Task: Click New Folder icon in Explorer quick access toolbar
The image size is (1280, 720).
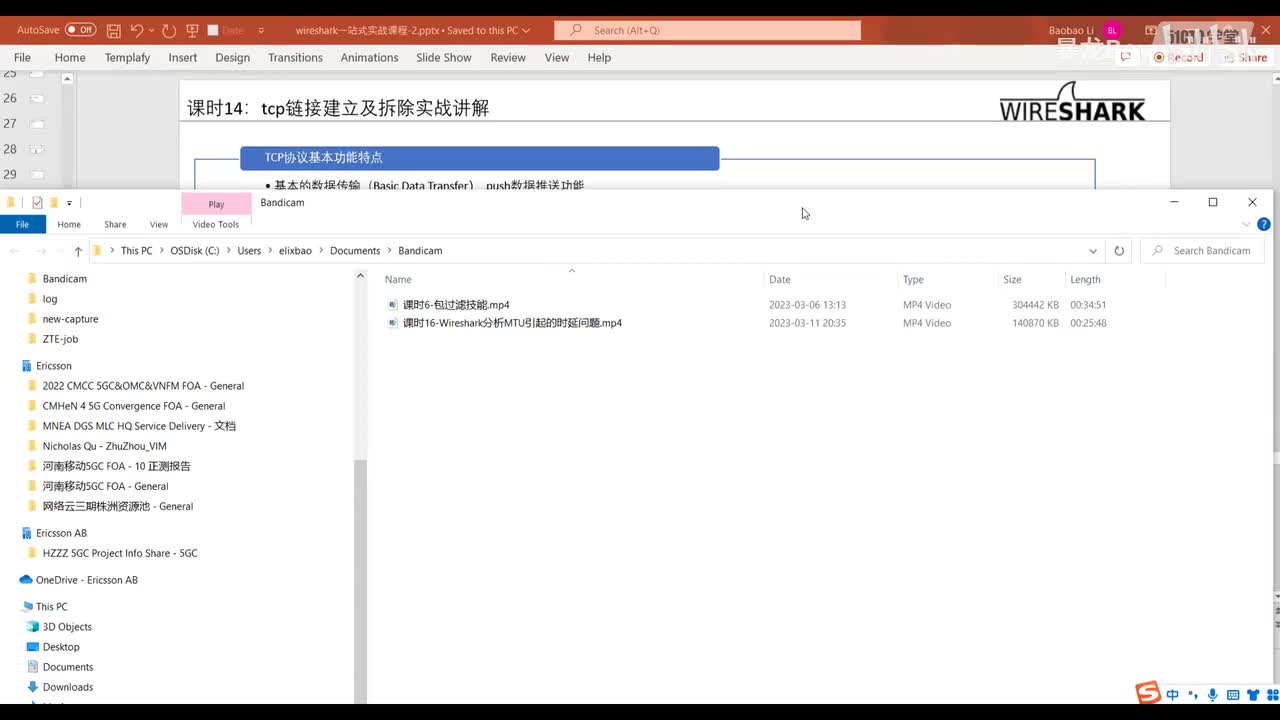Action: pos(54,203)
